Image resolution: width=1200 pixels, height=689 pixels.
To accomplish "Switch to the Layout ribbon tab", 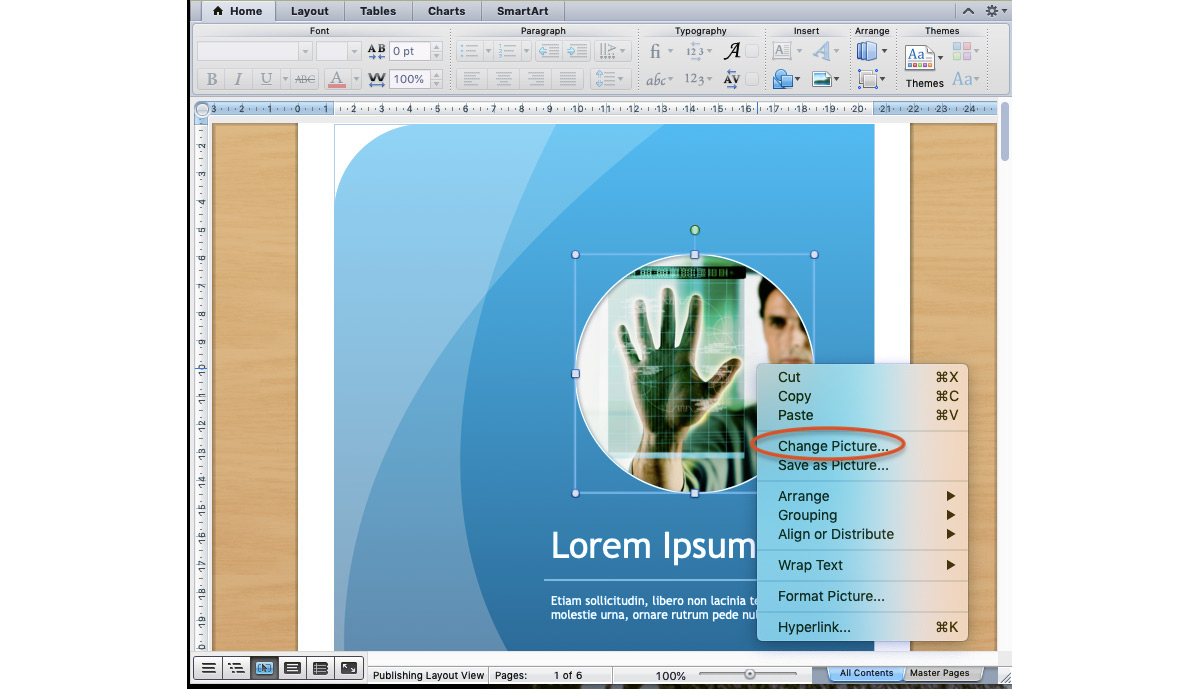I will 309,11.
